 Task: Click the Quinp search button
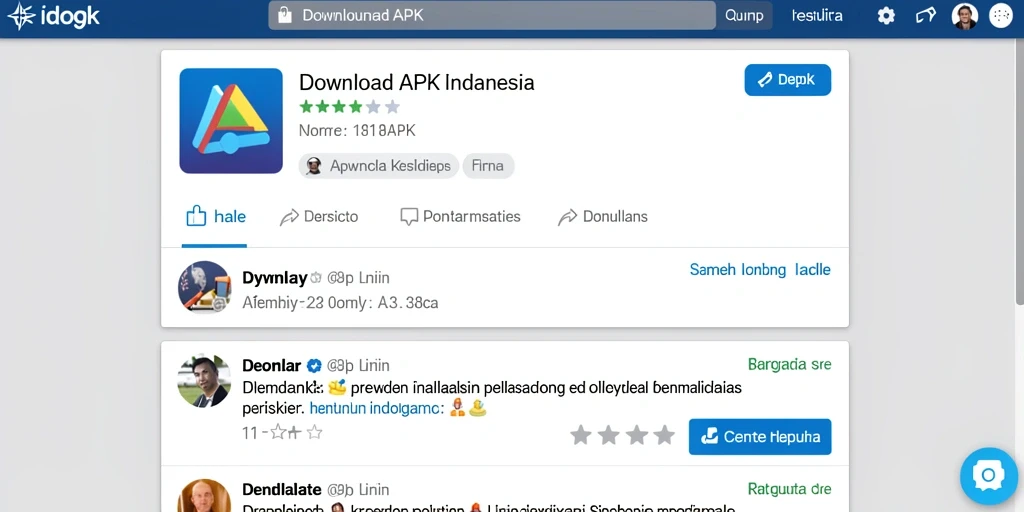(744, 15)
